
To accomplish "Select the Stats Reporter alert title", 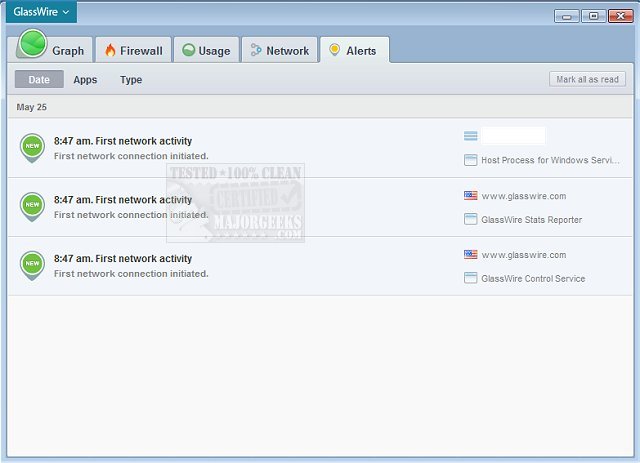I will pos(123,200).
